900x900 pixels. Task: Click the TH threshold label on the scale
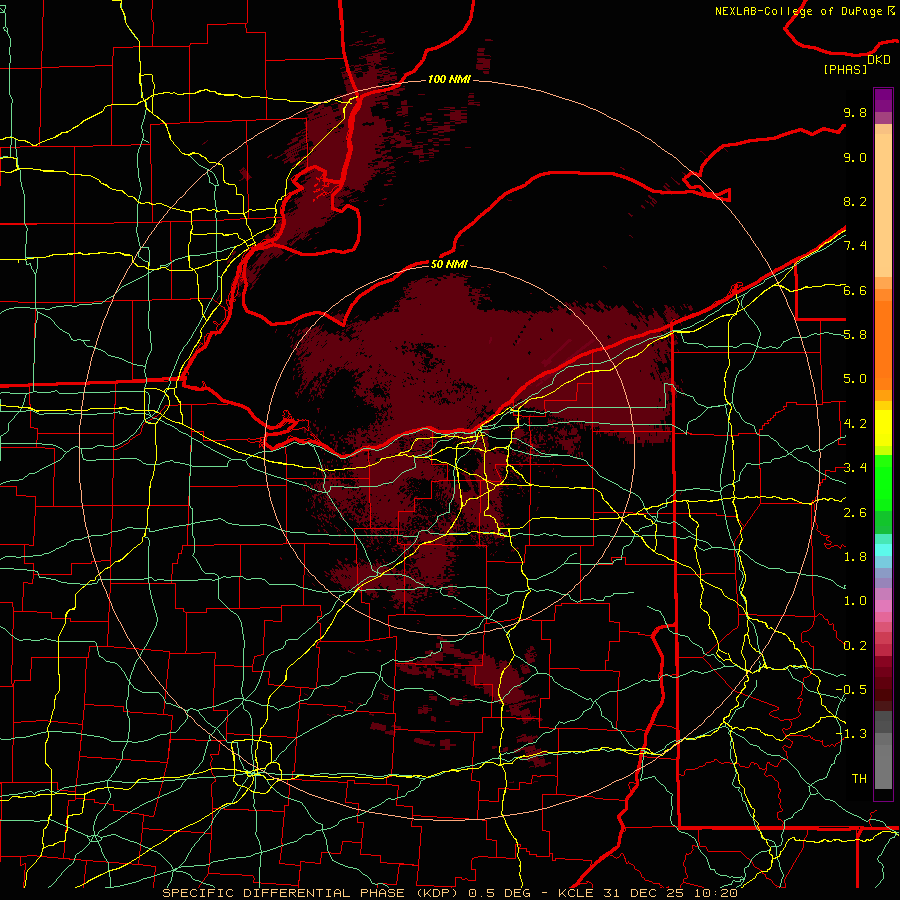pyautogui.click(x=859, y=779)
